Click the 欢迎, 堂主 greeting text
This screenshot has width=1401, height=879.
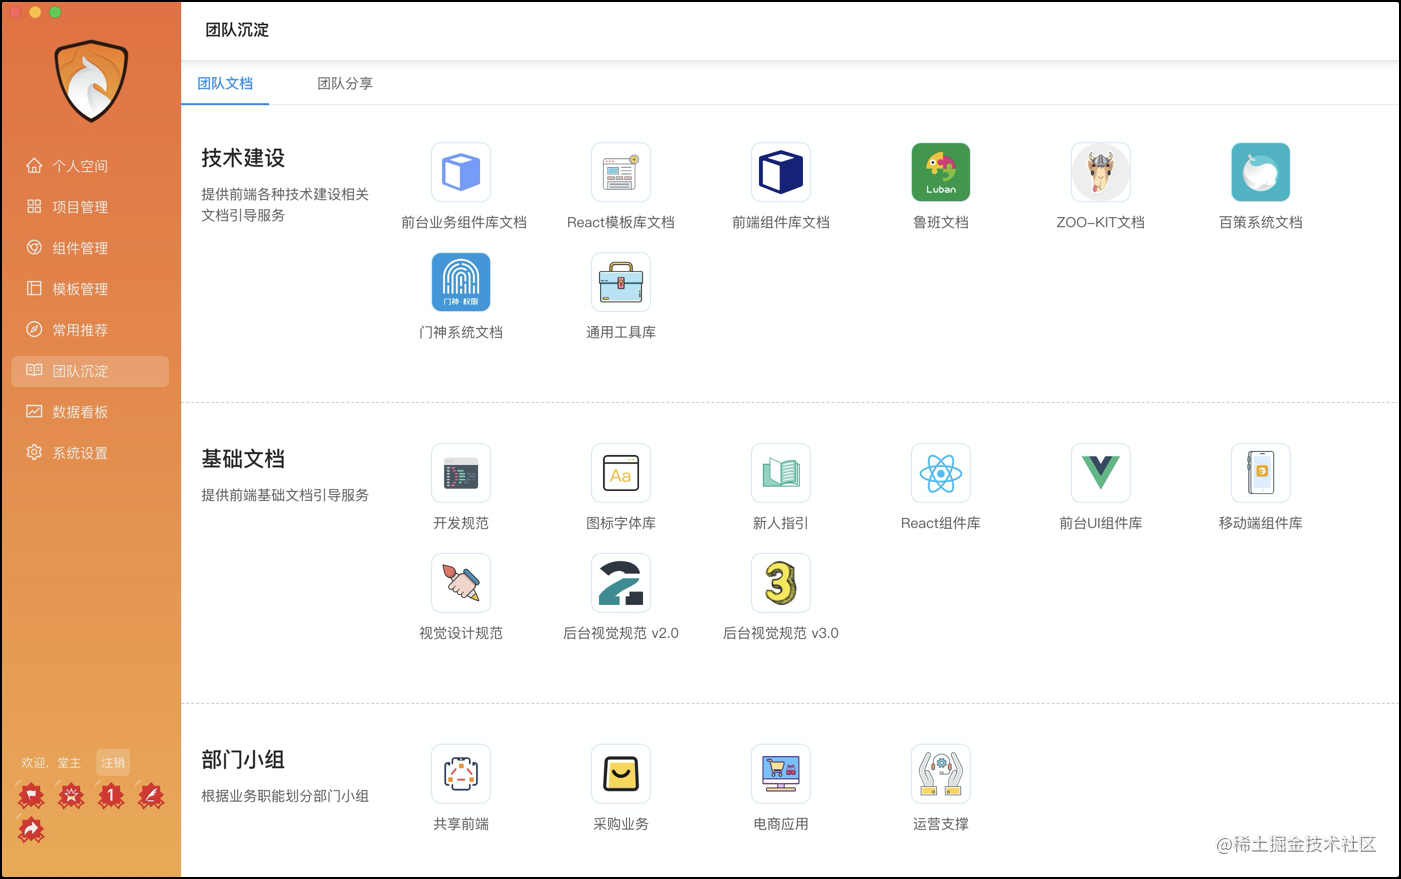[x=51, y=763]
